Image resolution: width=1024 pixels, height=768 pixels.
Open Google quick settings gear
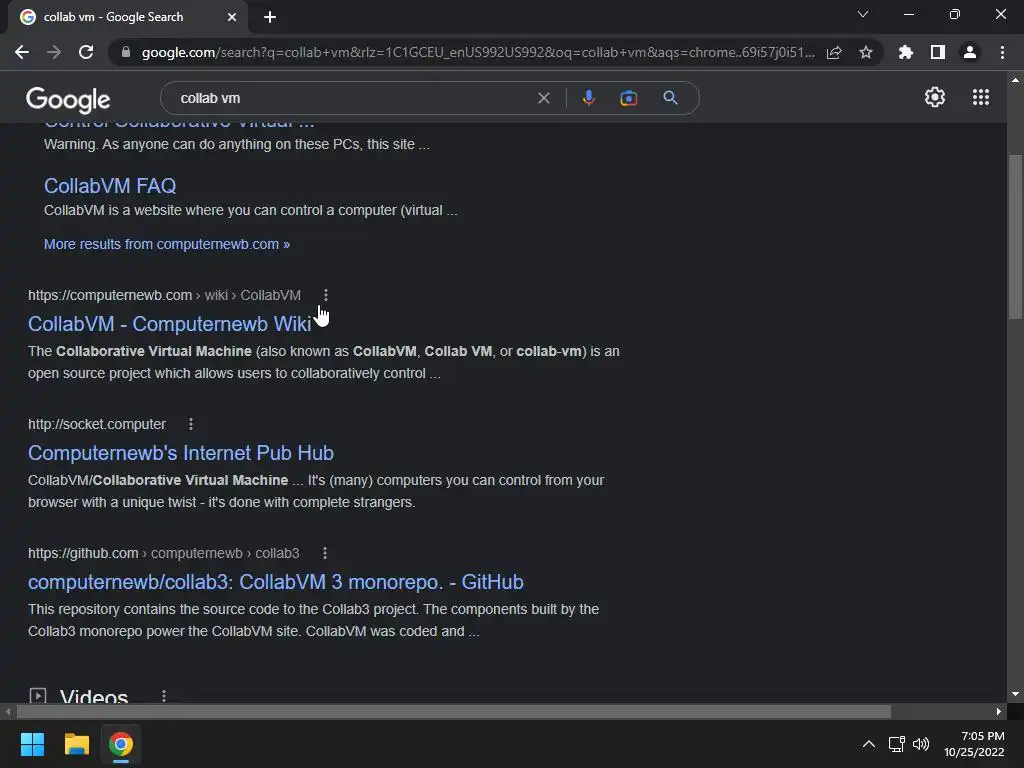[x=935, y=97]
